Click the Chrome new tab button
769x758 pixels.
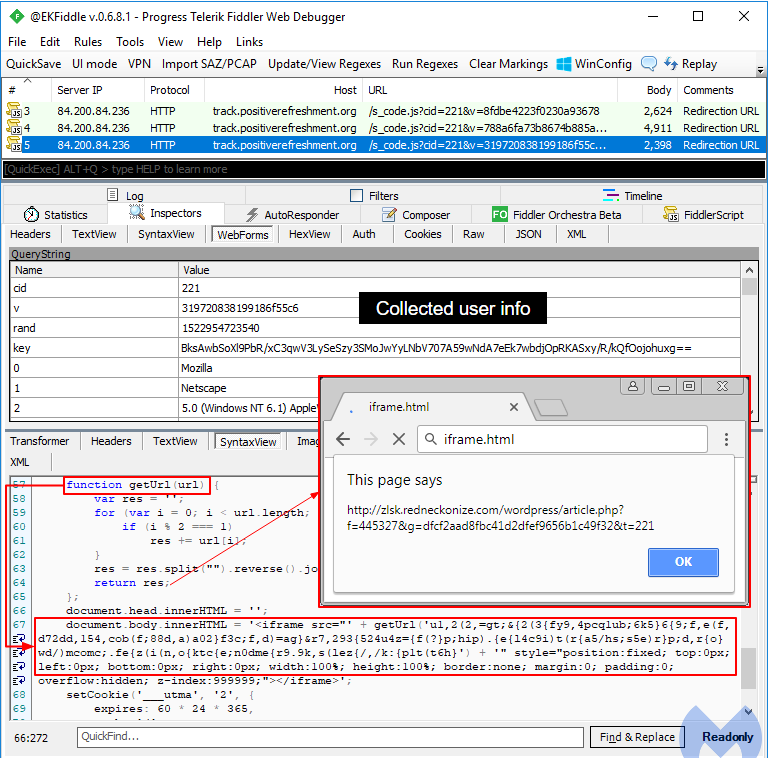point(550,407)
